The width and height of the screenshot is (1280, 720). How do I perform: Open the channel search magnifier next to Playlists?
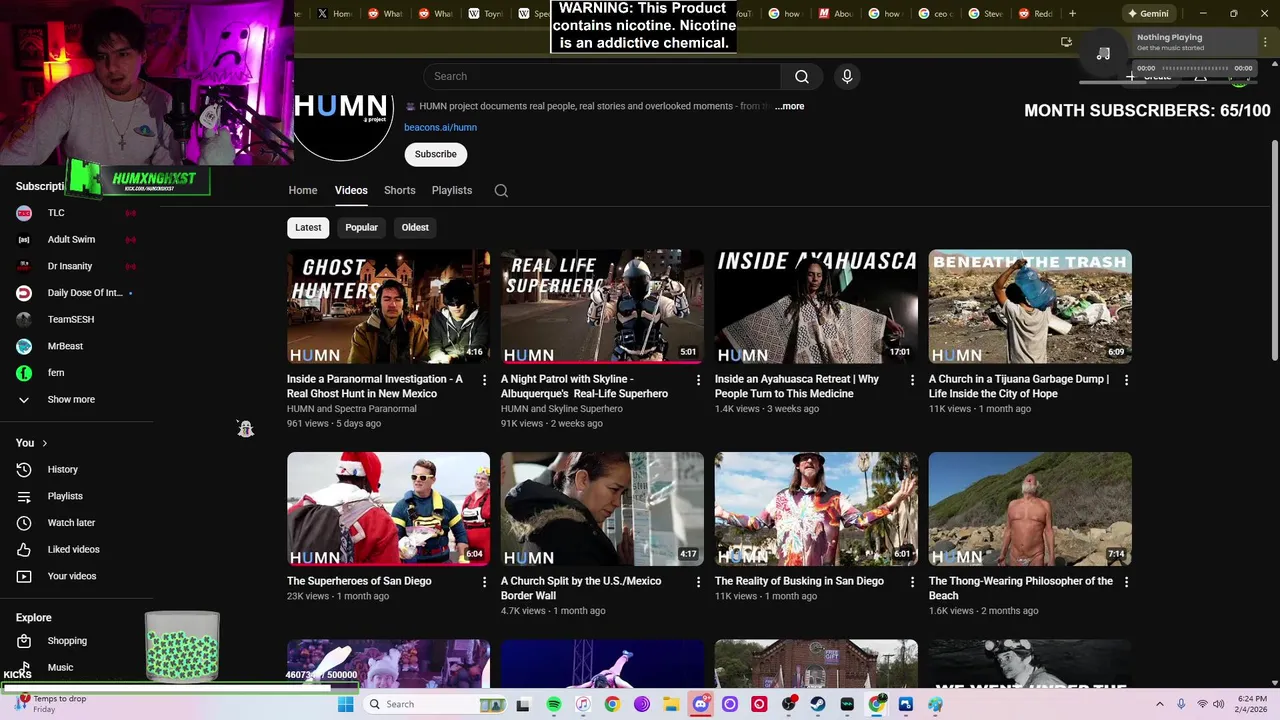(501, 190)
